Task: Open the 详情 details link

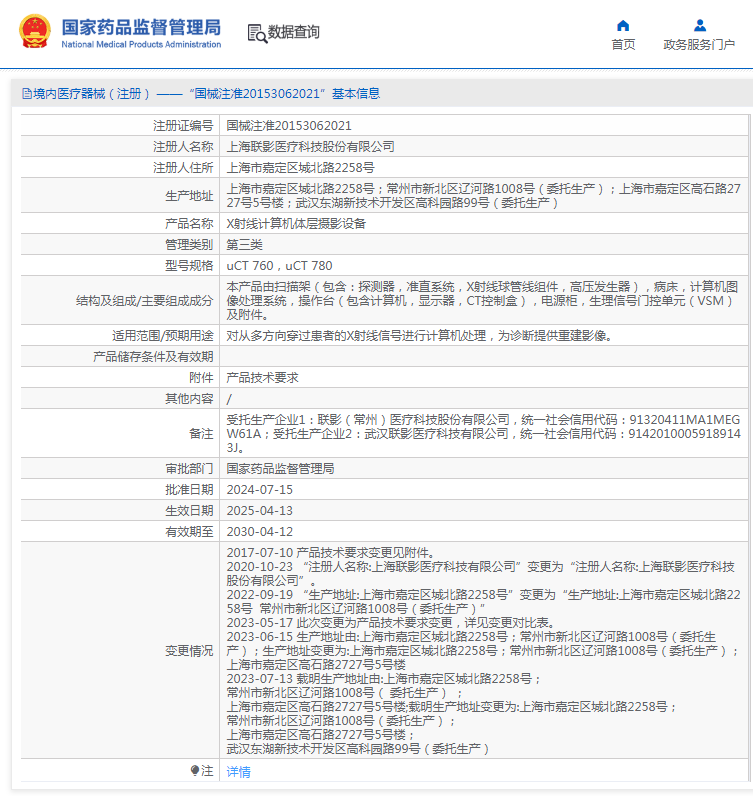Action: tap(238, 772)
